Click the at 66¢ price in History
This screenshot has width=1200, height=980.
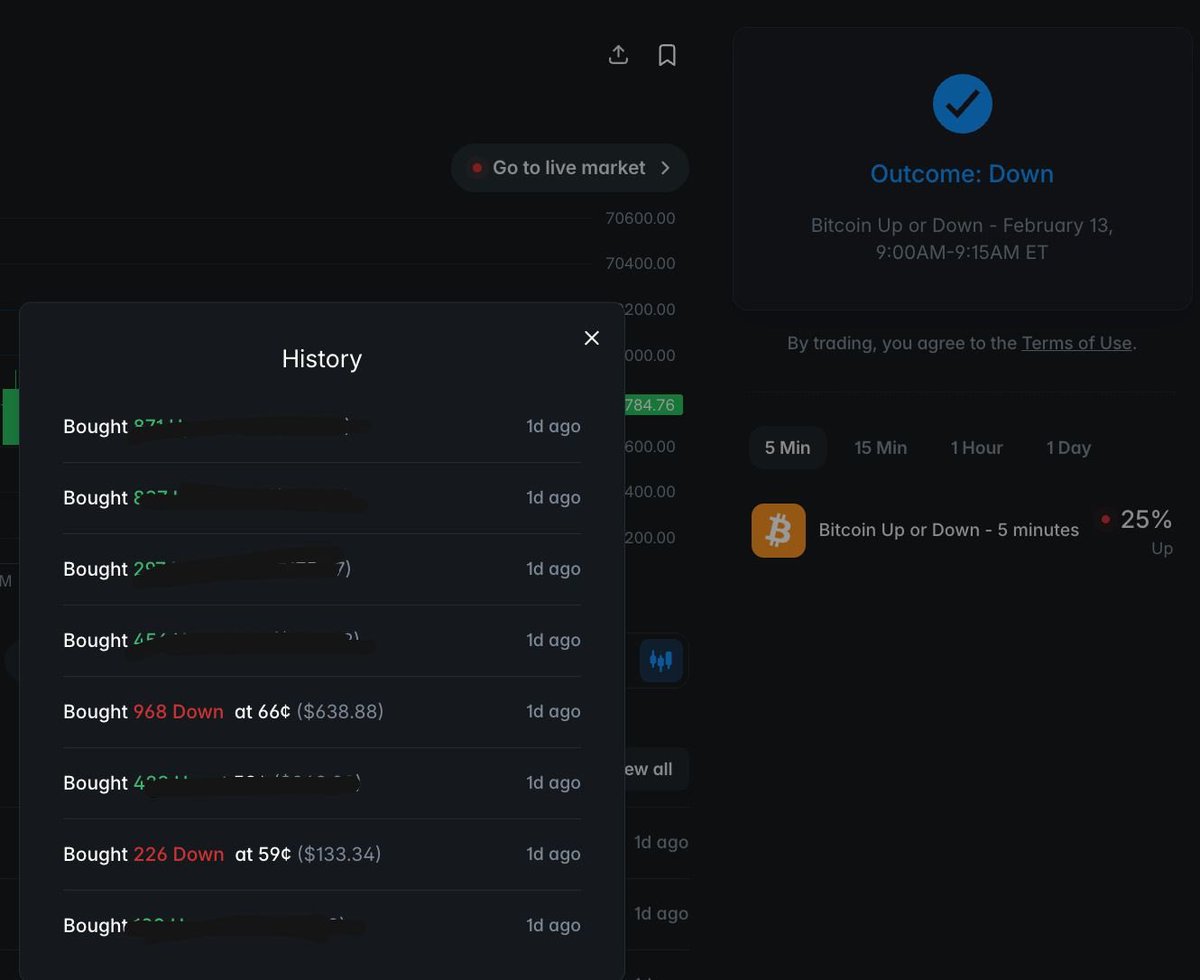coord(263,712)
